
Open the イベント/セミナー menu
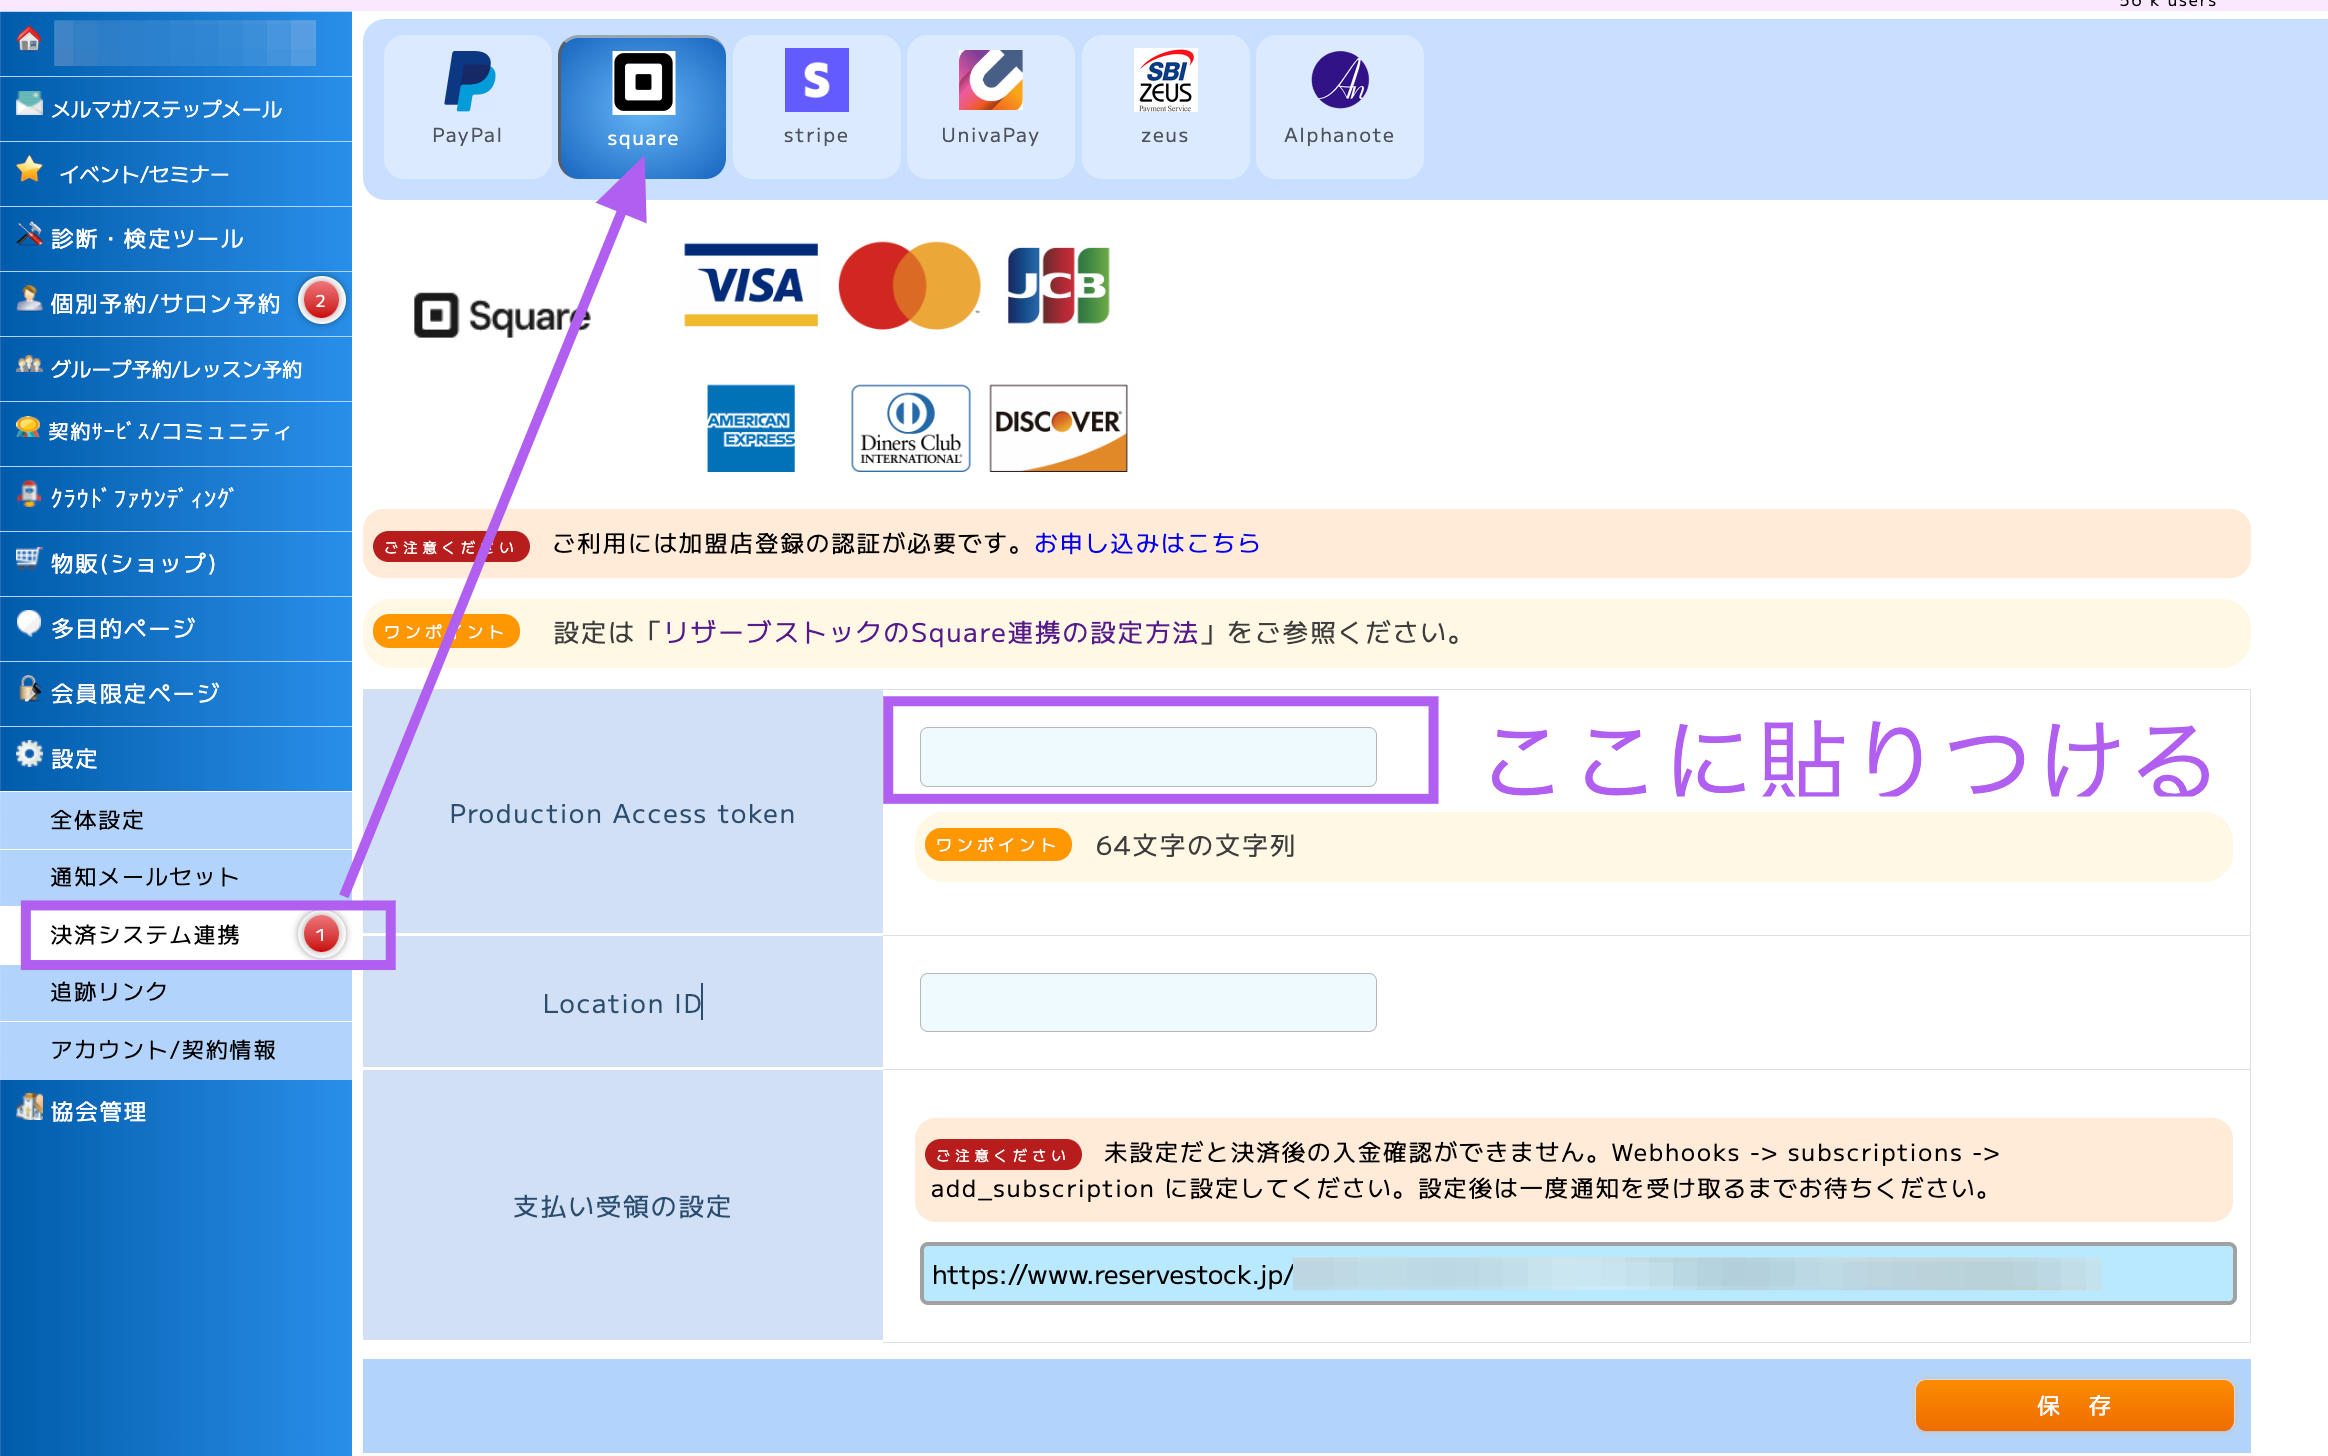tap(176, 174)
